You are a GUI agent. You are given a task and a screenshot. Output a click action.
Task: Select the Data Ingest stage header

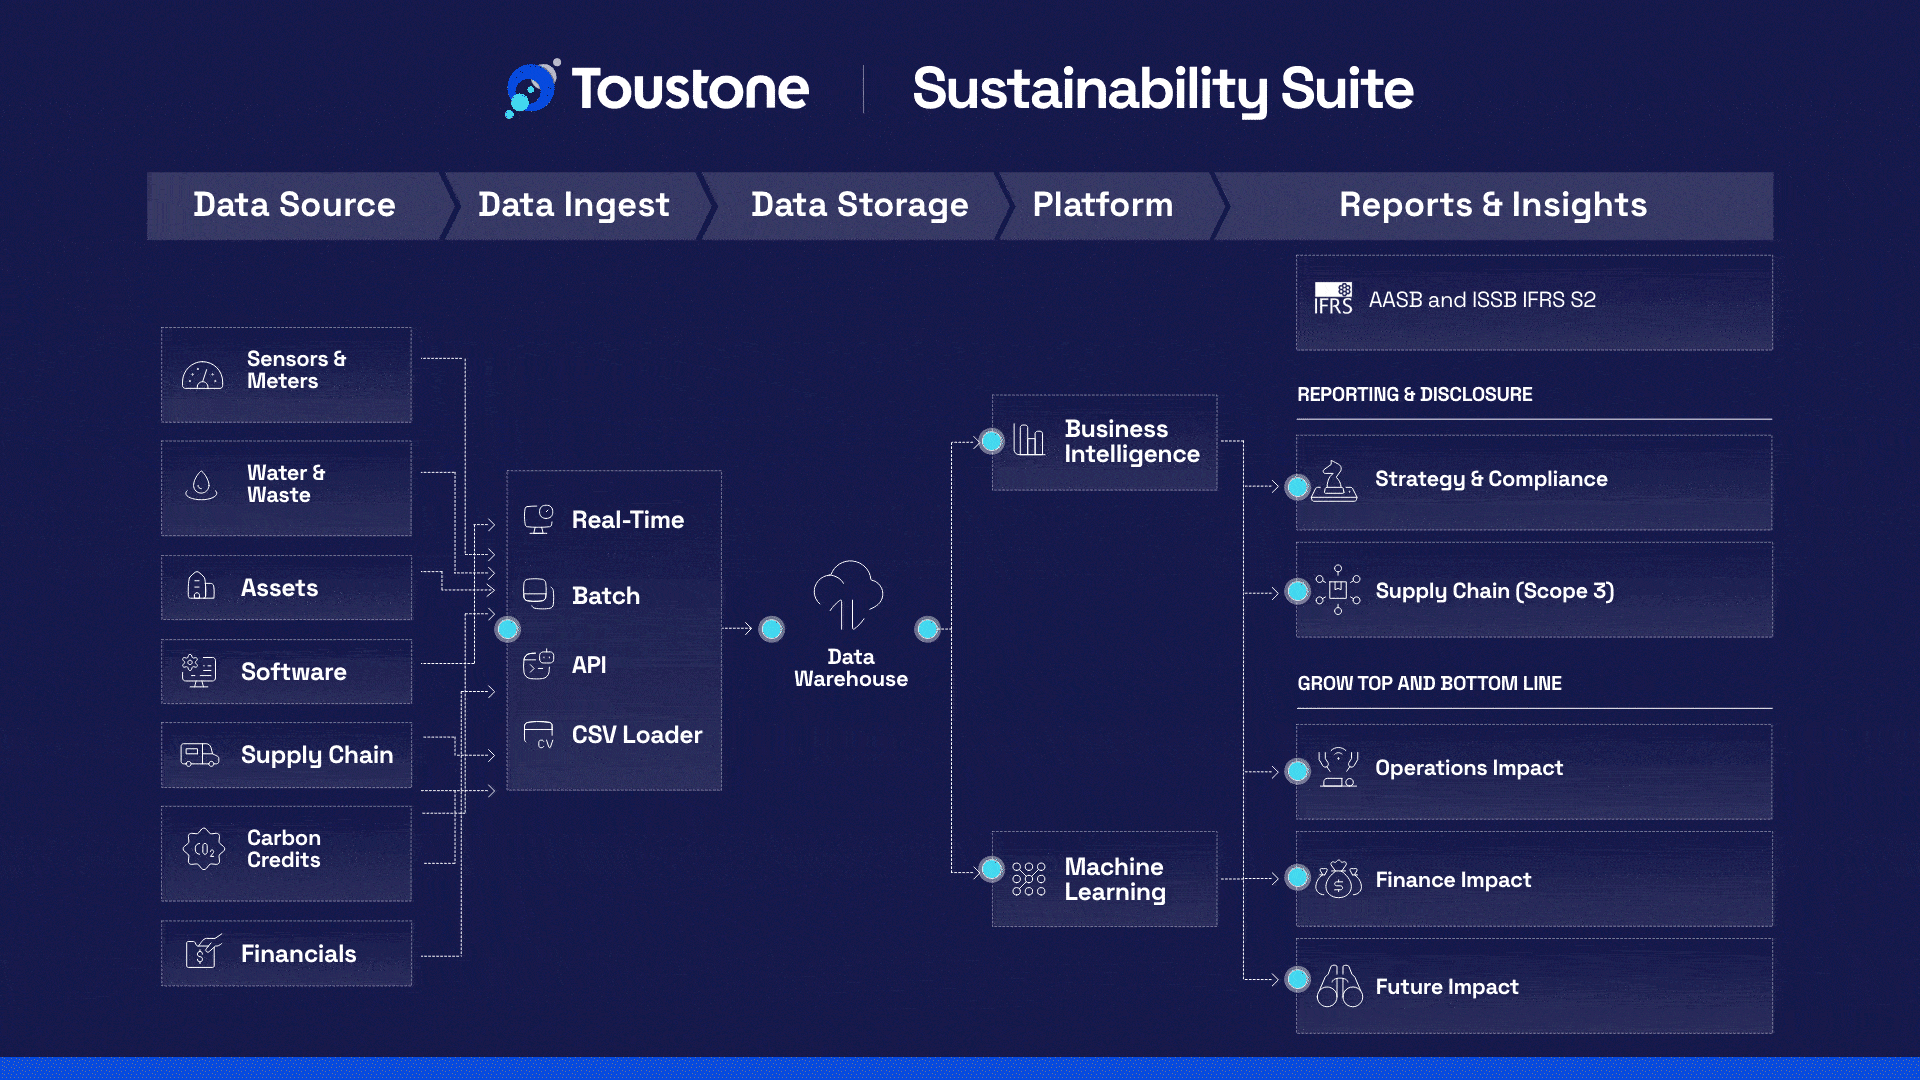tap(574, 205)
